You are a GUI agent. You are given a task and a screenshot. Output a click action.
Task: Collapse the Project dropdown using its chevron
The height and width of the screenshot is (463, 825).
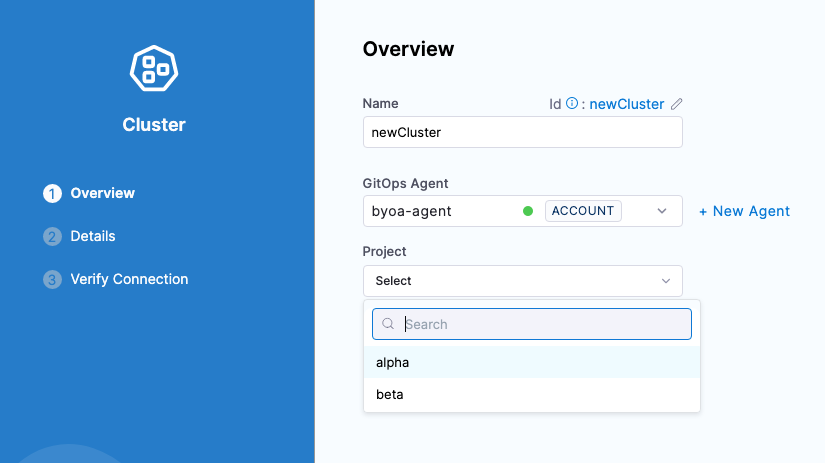pyautogui.click(x=666, y=281)
